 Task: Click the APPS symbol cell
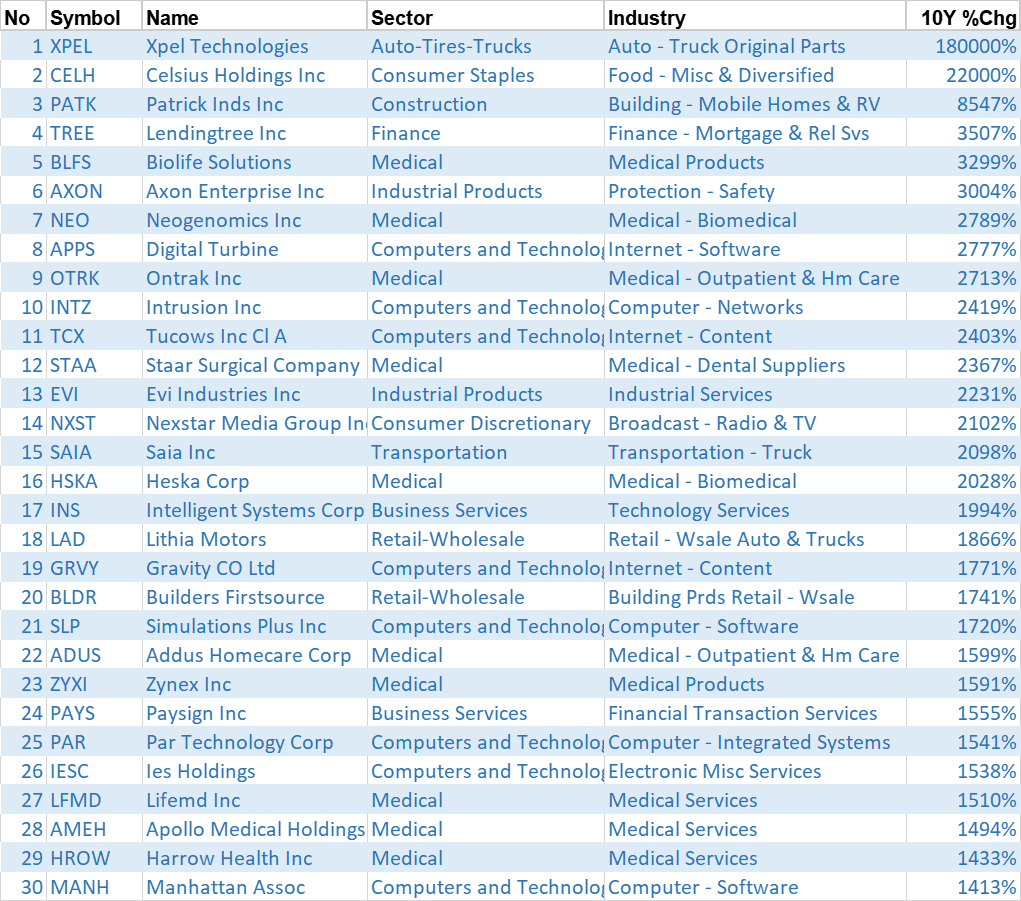pos(94,249)
